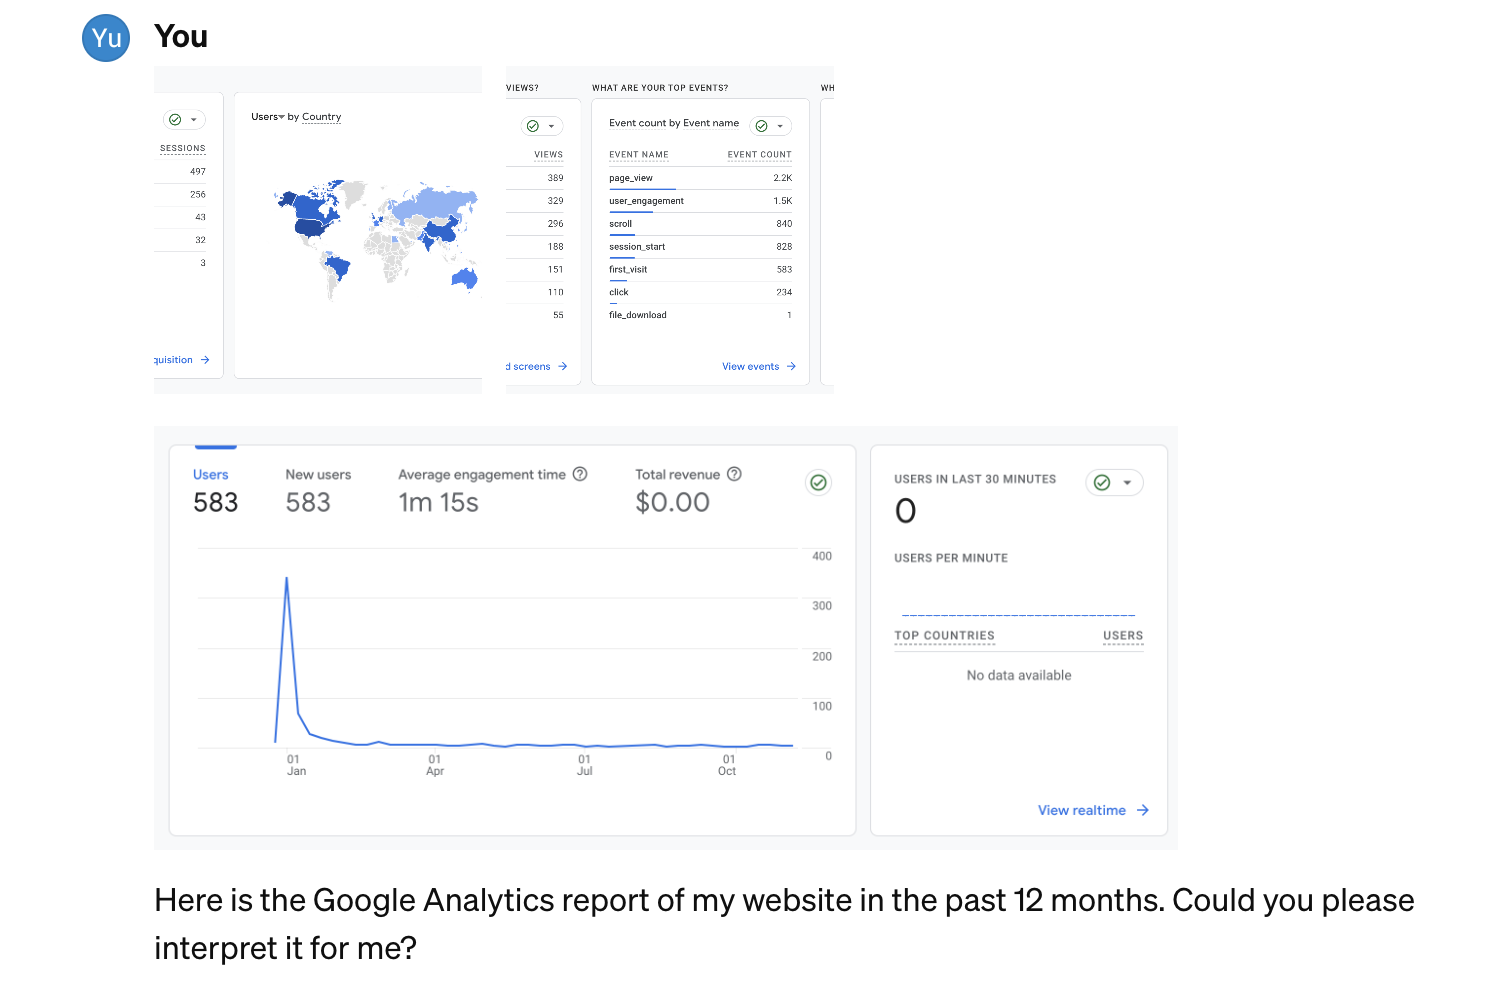Click the United States on the world map

(x=313, y=228)
